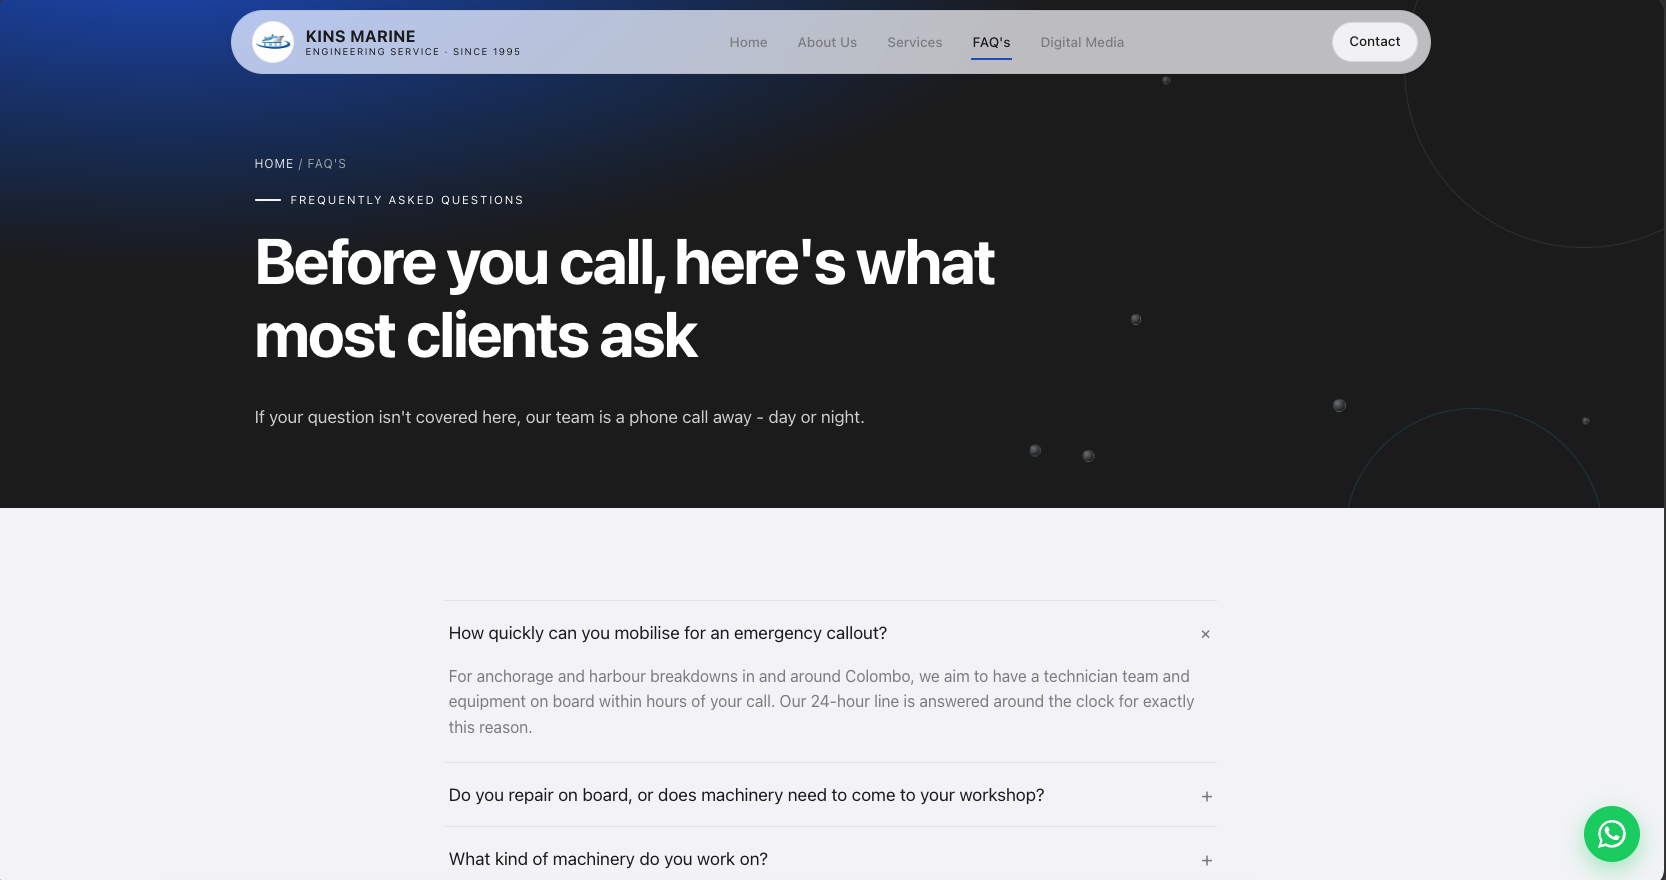
Task: Click "Do you repair on board" question text
Action: tap(746, 795)
